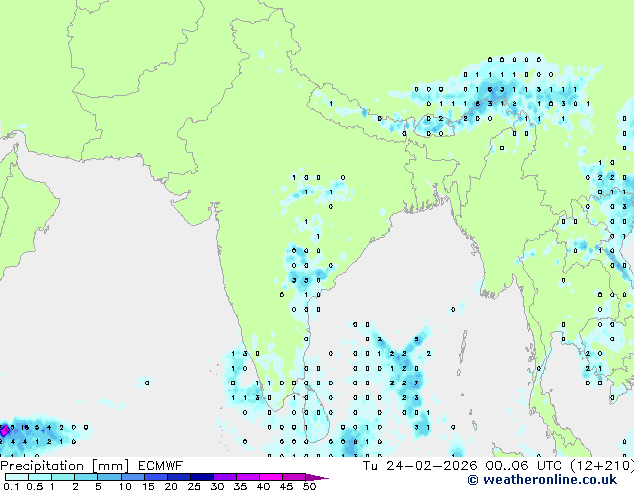Click the 0.5–1 mm legend swatch
The width and height of the screenshot is (634, 490).
pyautogui.click(x=40, y=477)
